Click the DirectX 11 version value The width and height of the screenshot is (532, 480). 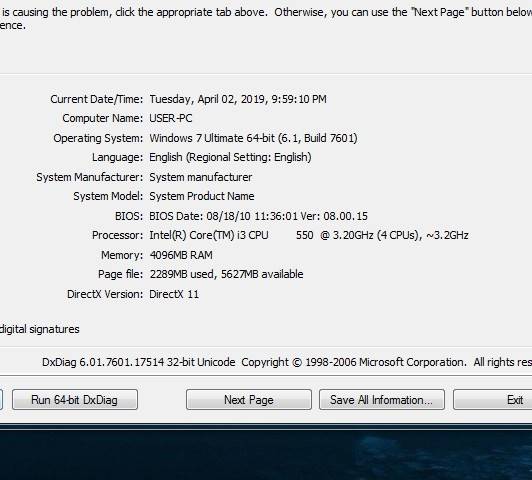174,294
